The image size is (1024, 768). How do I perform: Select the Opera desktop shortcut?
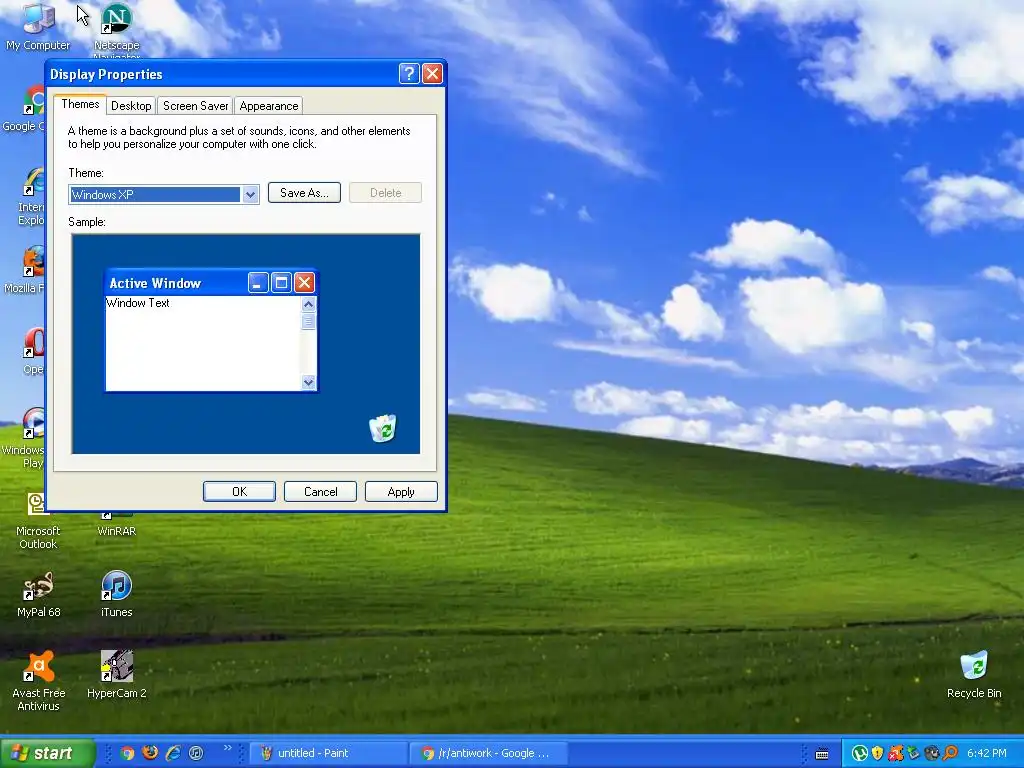33,351
